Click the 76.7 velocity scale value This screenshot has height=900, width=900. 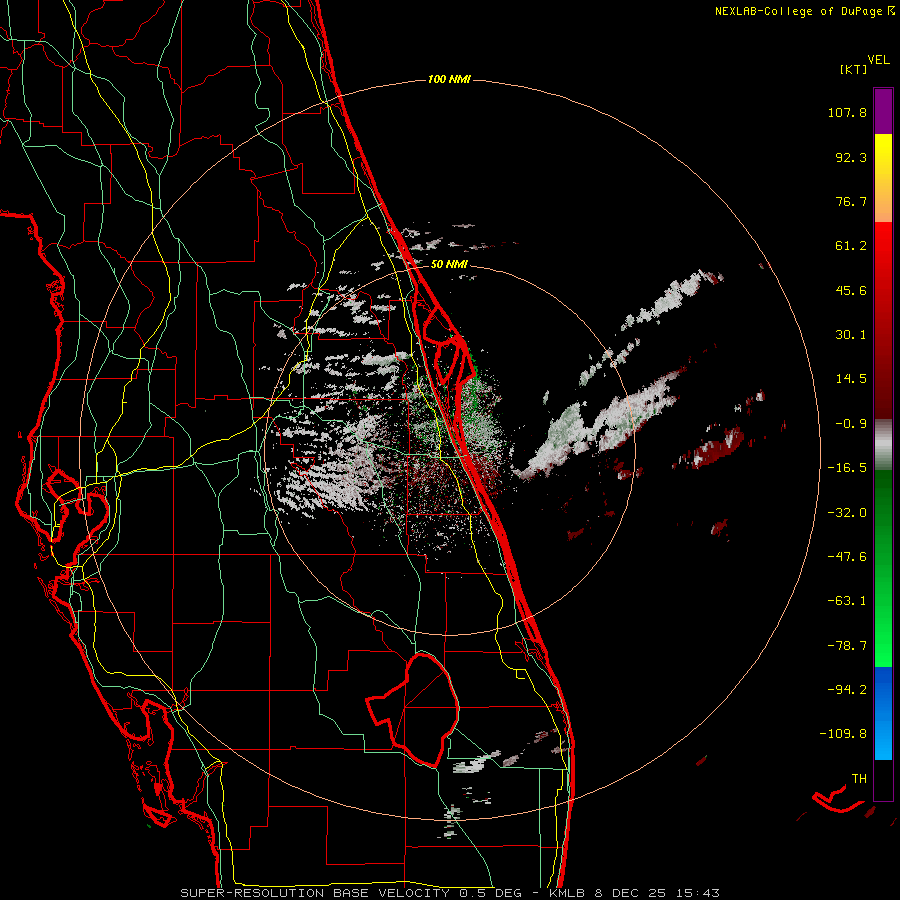pos(851,201)
